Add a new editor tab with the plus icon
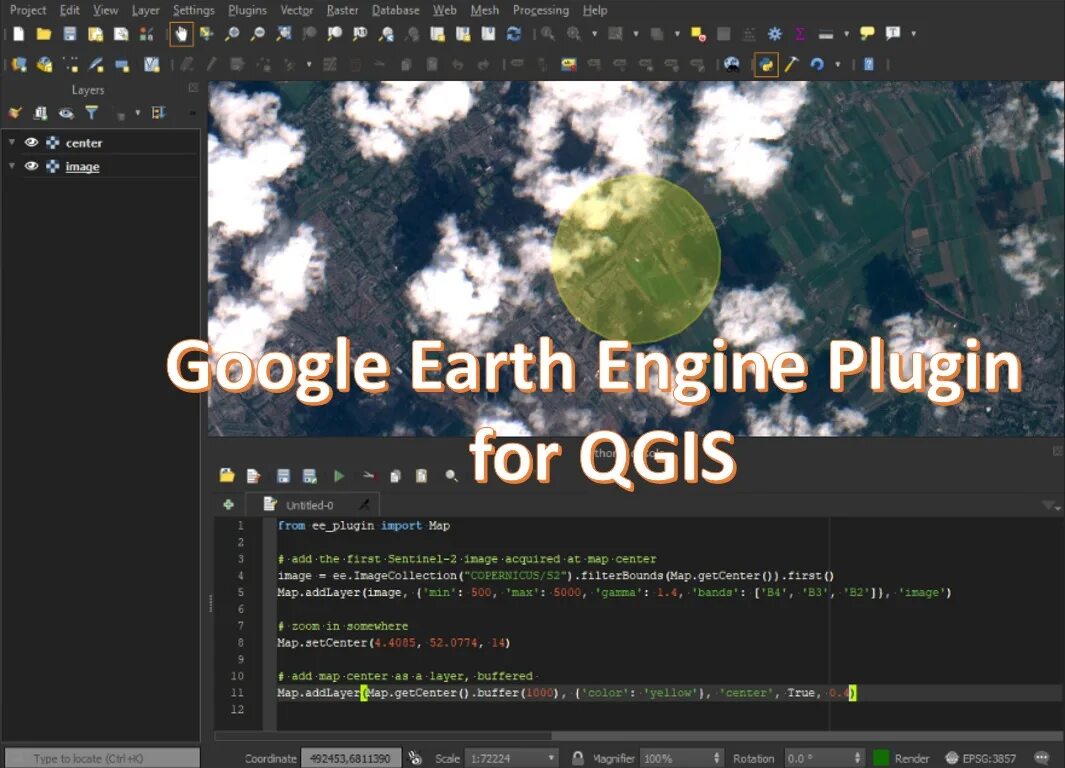The width and height of the screenshot is (1065, 768). coord(228,505)
